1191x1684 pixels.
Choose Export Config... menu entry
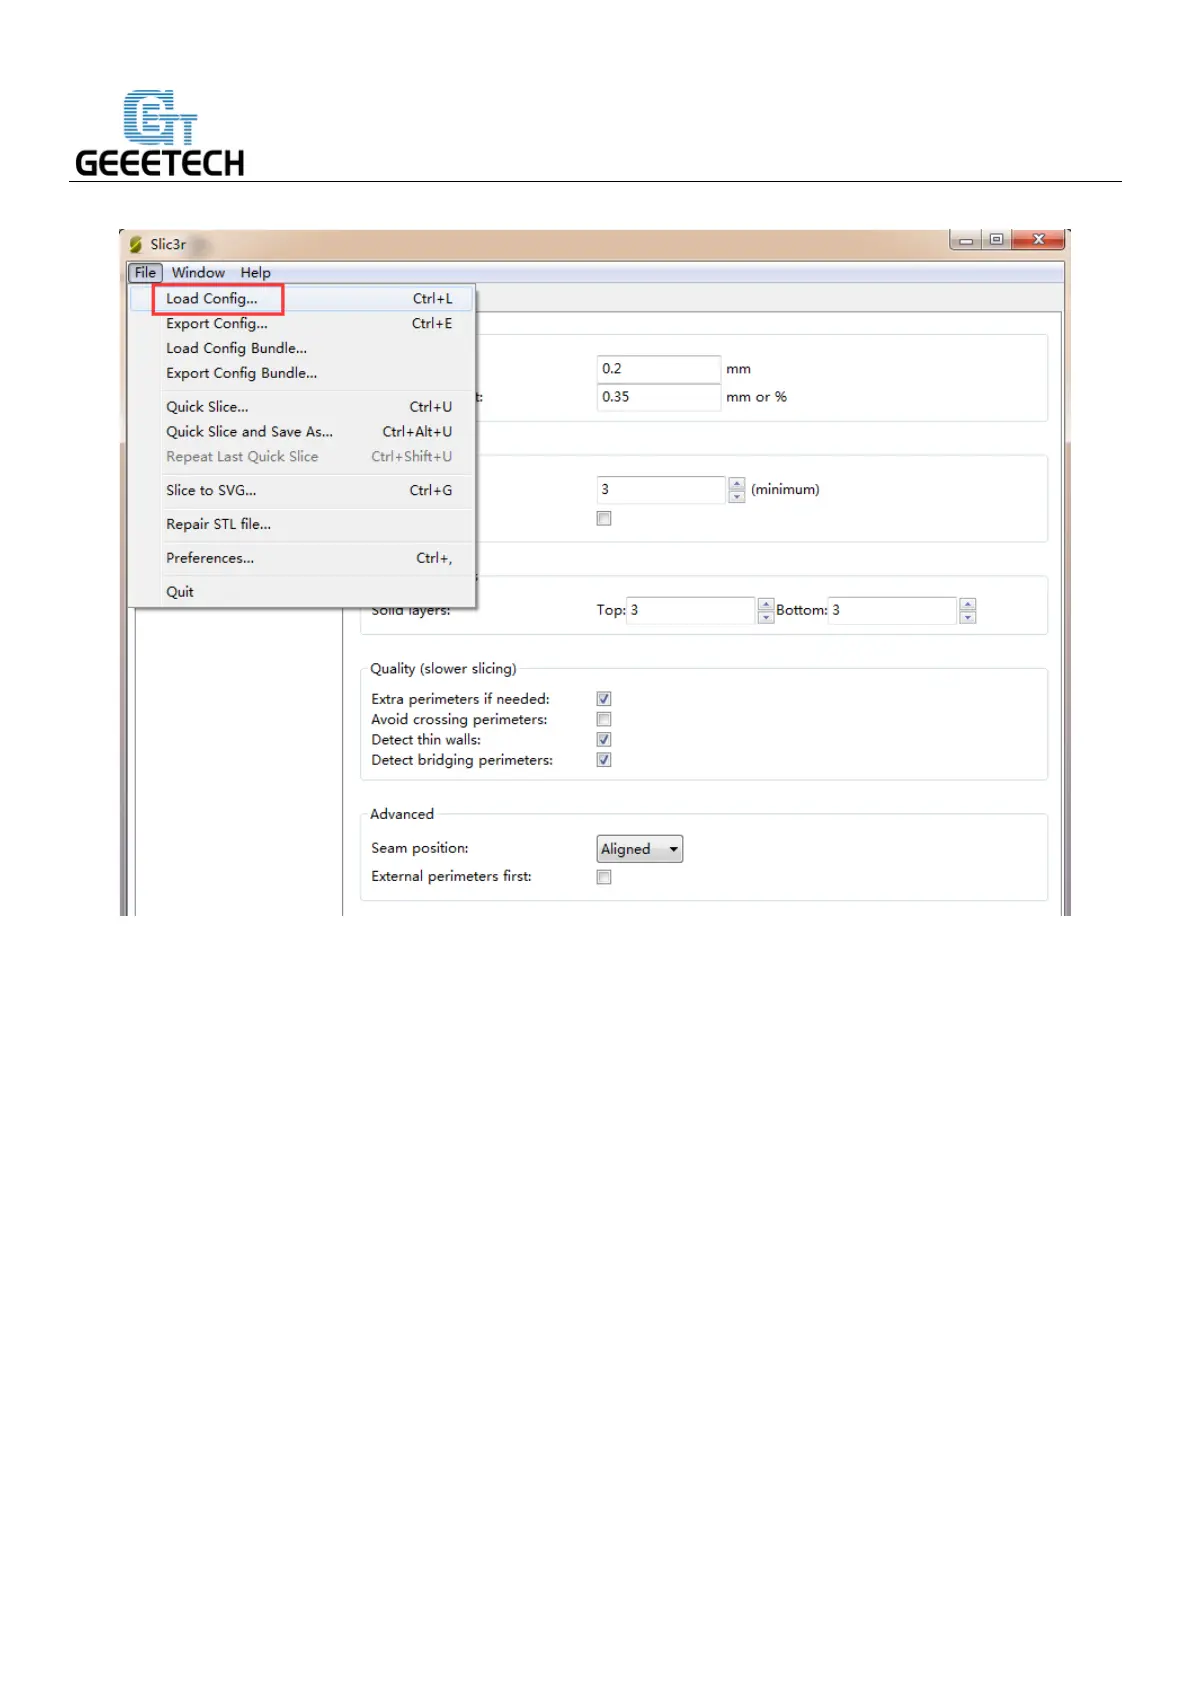[x=302, y=323]
